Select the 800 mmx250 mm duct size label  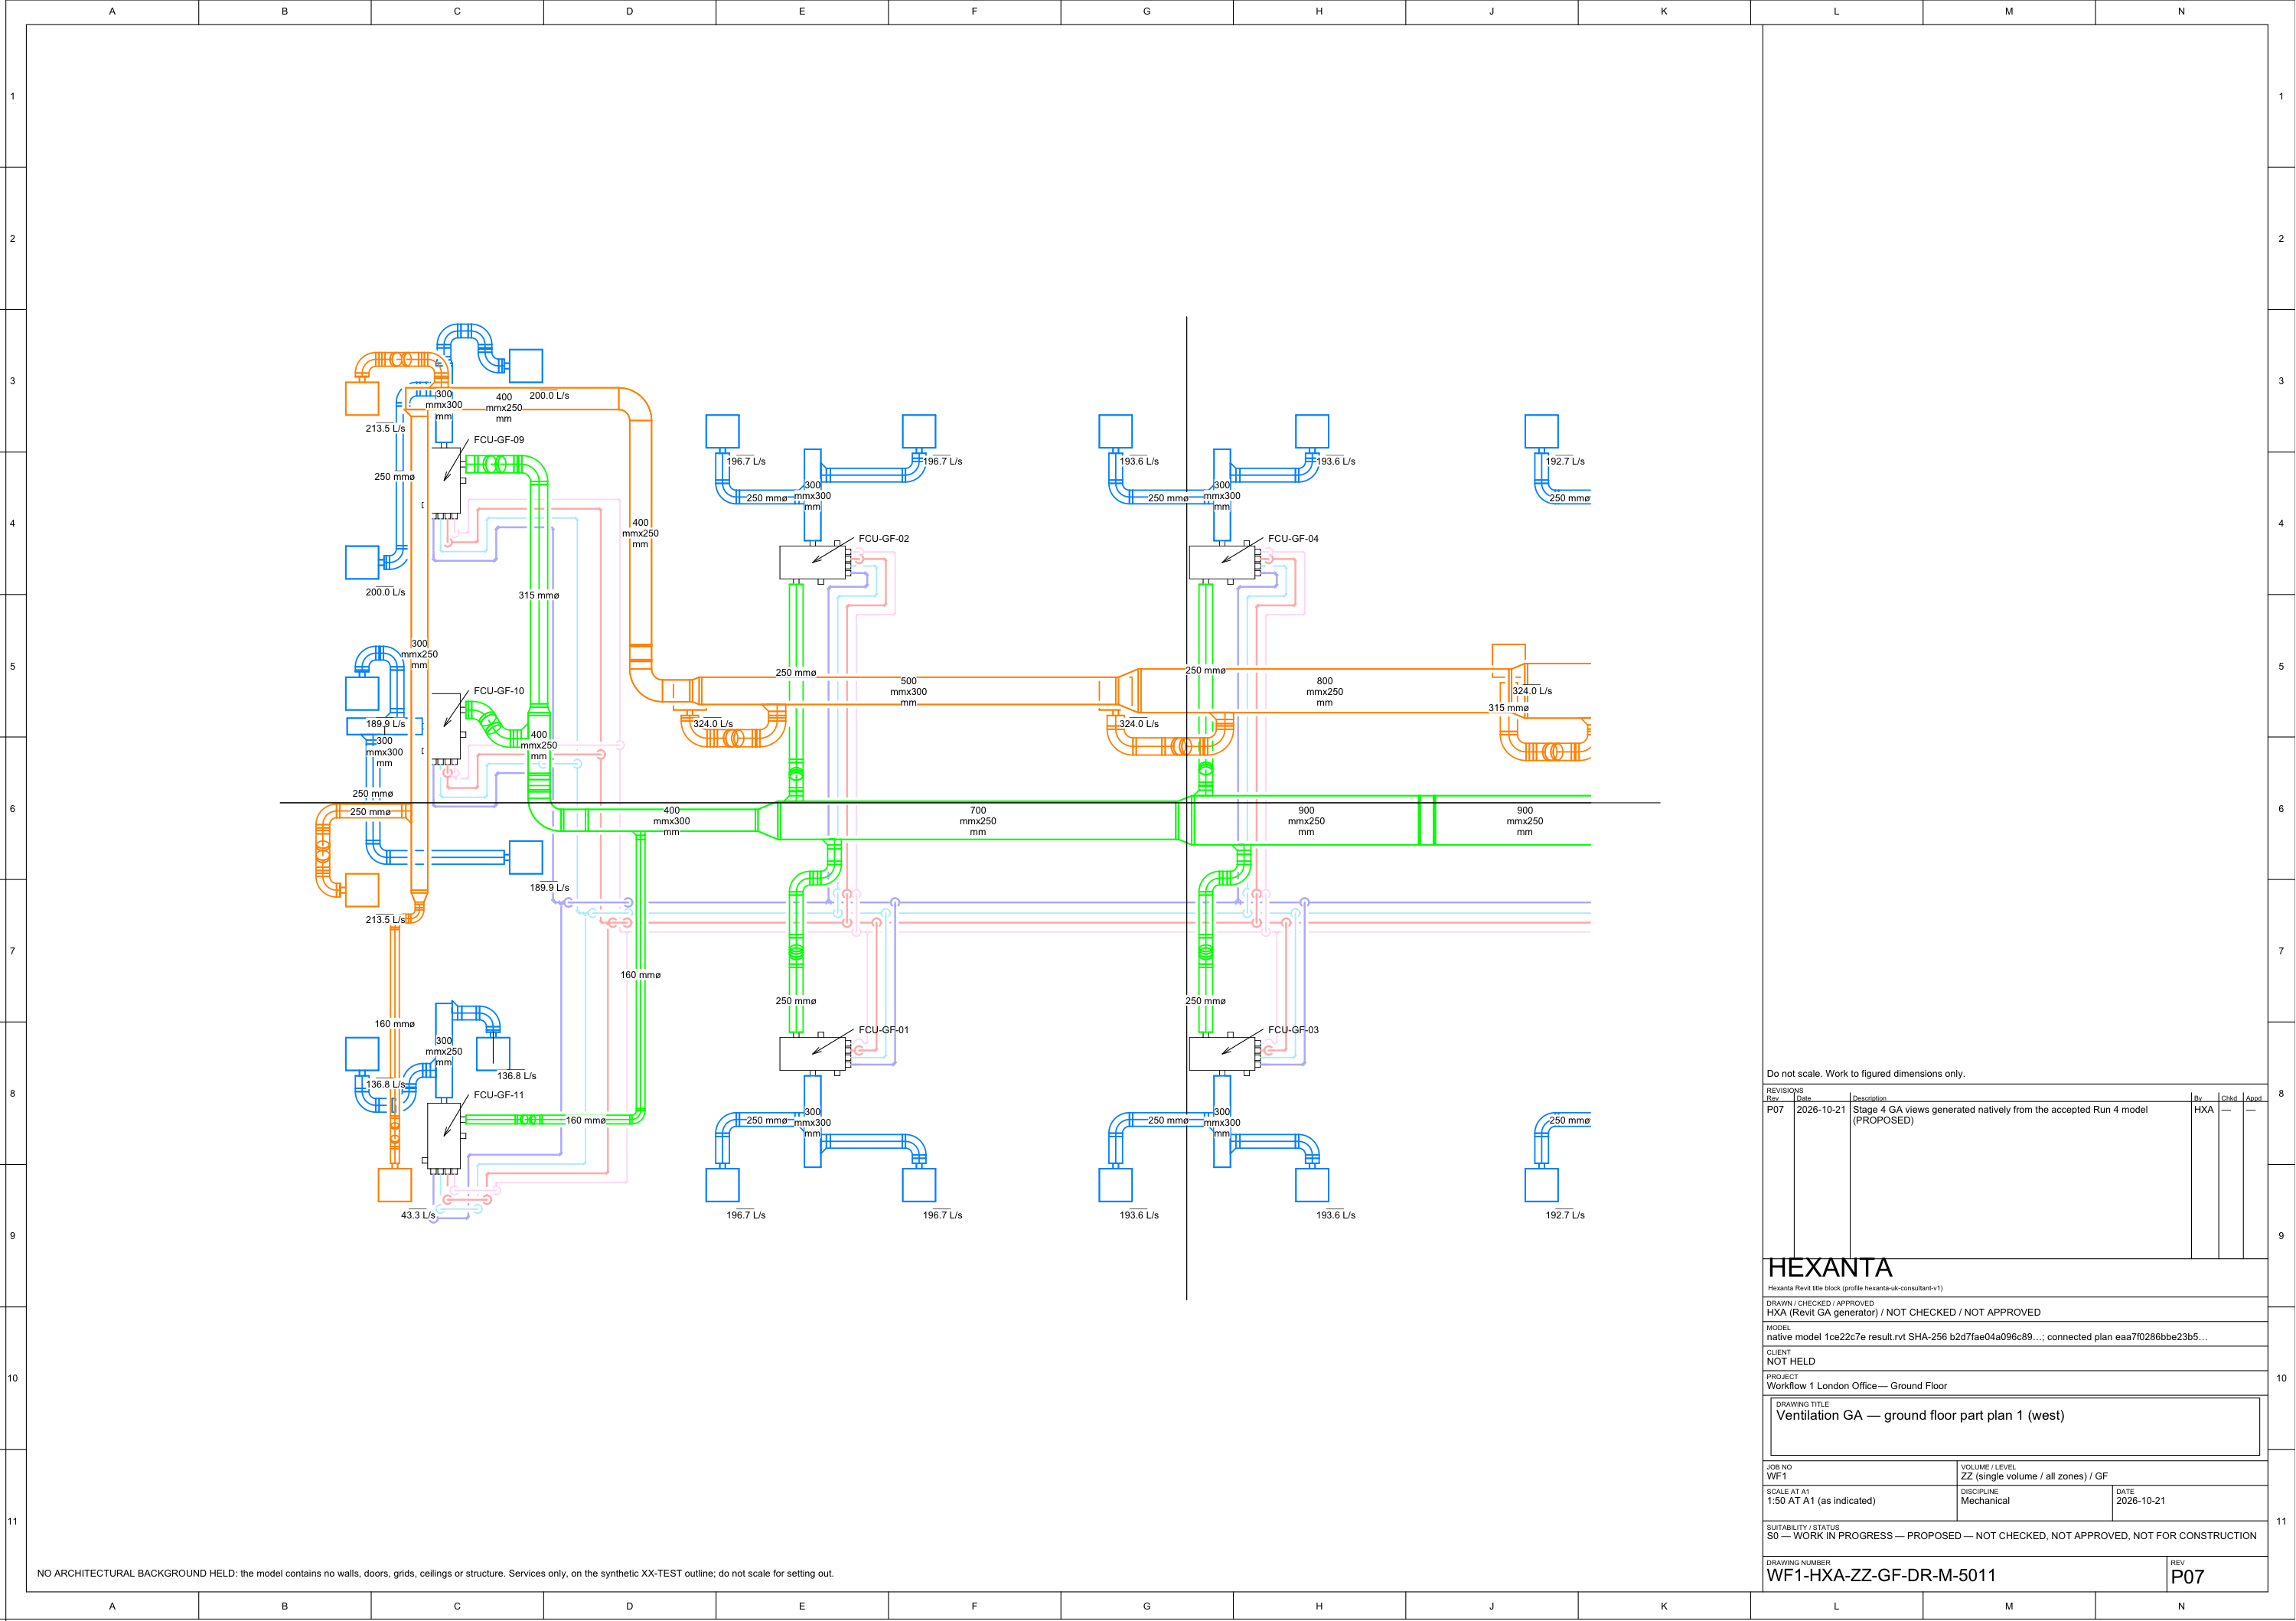1324,692
